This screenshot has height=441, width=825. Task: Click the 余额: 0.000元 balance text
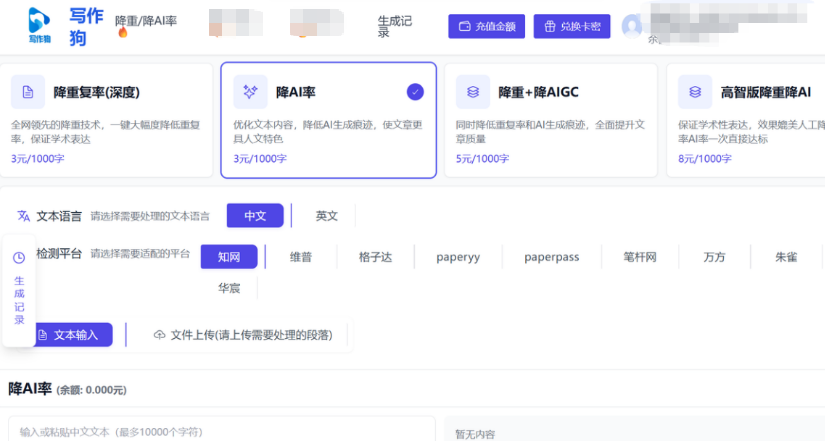tap(92, 390)
